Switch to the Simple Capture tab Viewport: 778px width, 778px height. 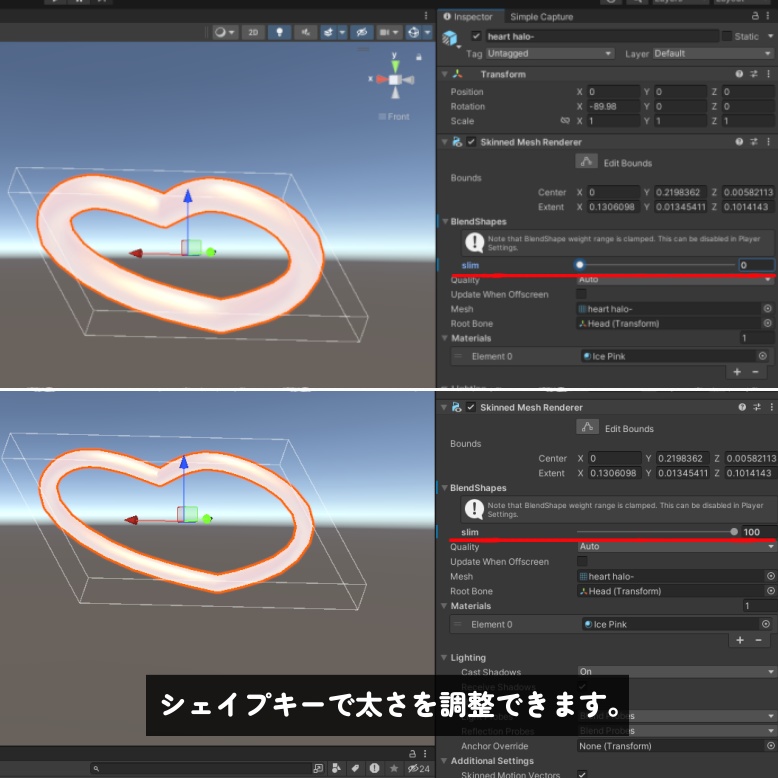click(x=541, y=16)
